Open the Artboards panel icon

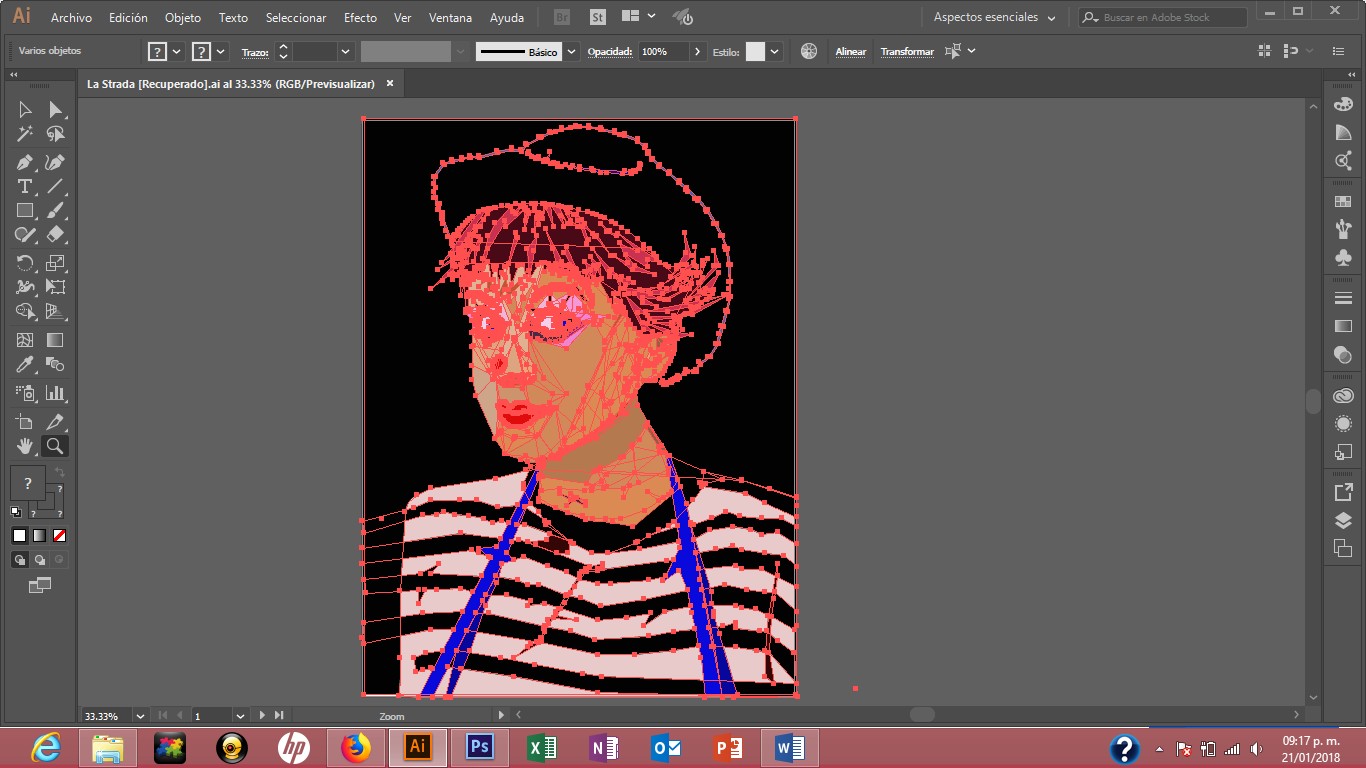[1343, 548]
